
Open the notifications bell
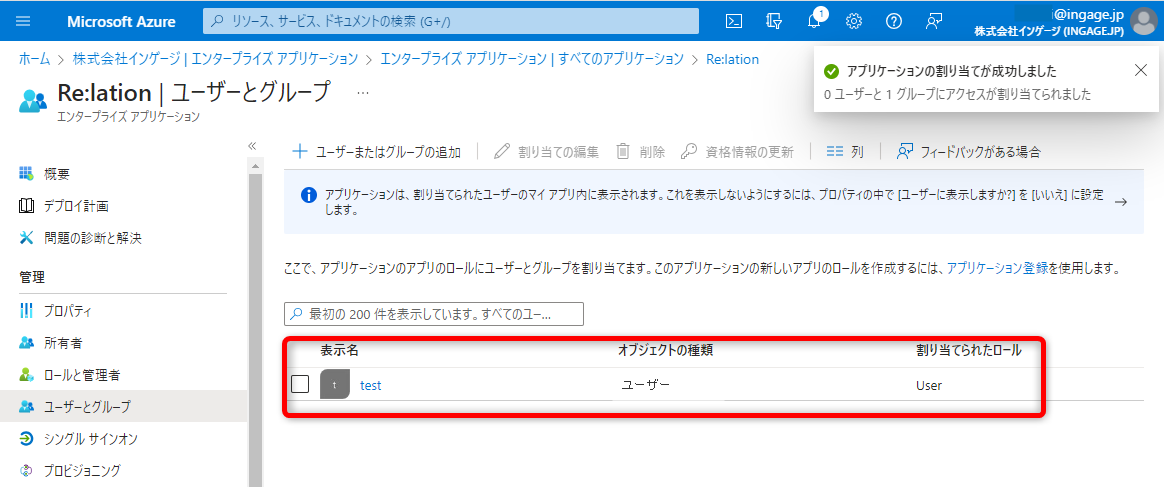[815, 21]
